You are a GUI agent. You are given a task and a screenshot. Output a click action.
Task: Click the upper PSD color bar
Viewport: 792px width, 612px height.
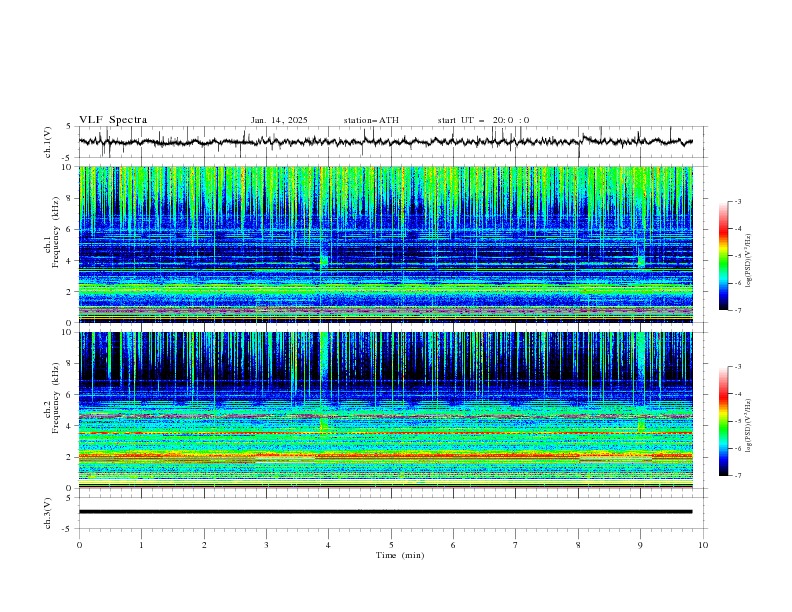click(x=724, y=256)
